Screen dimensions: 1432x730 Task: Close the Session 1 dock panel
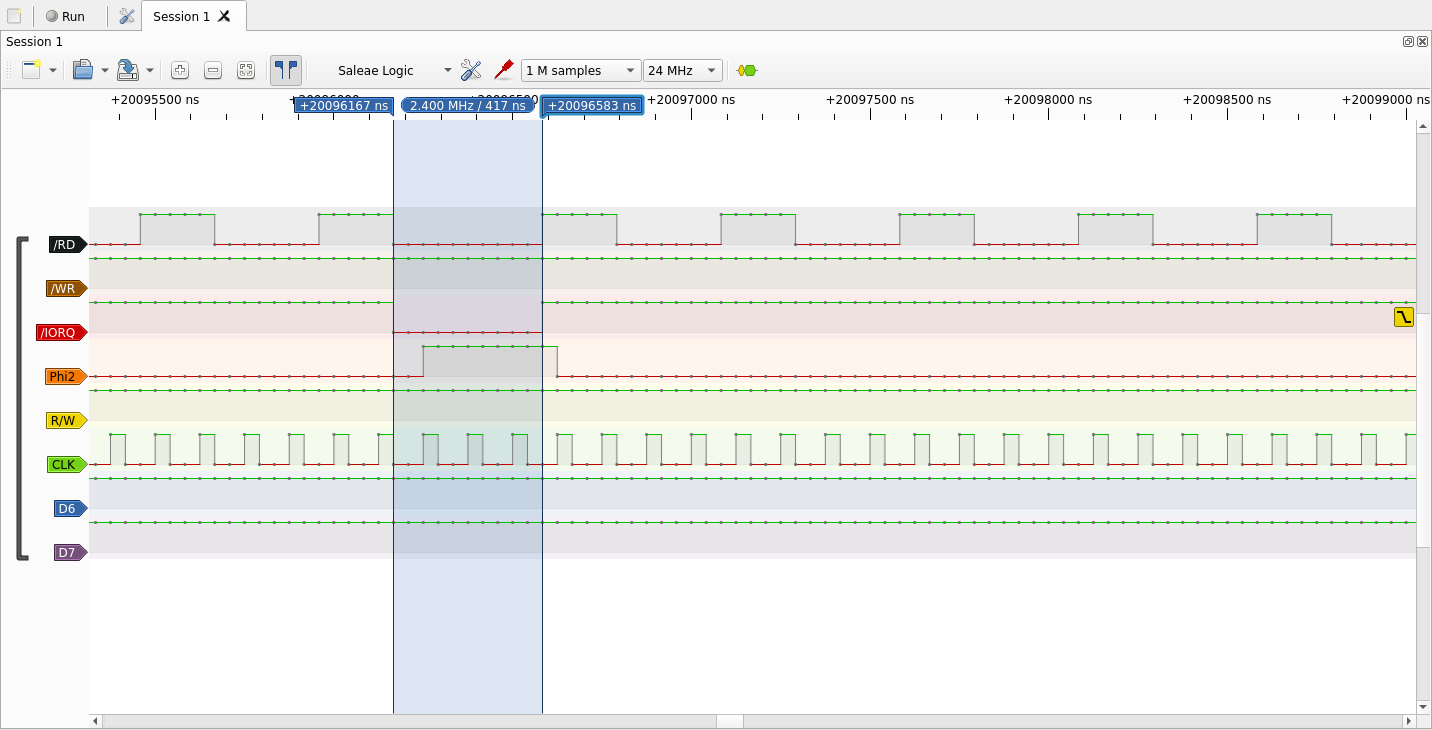1422,41
